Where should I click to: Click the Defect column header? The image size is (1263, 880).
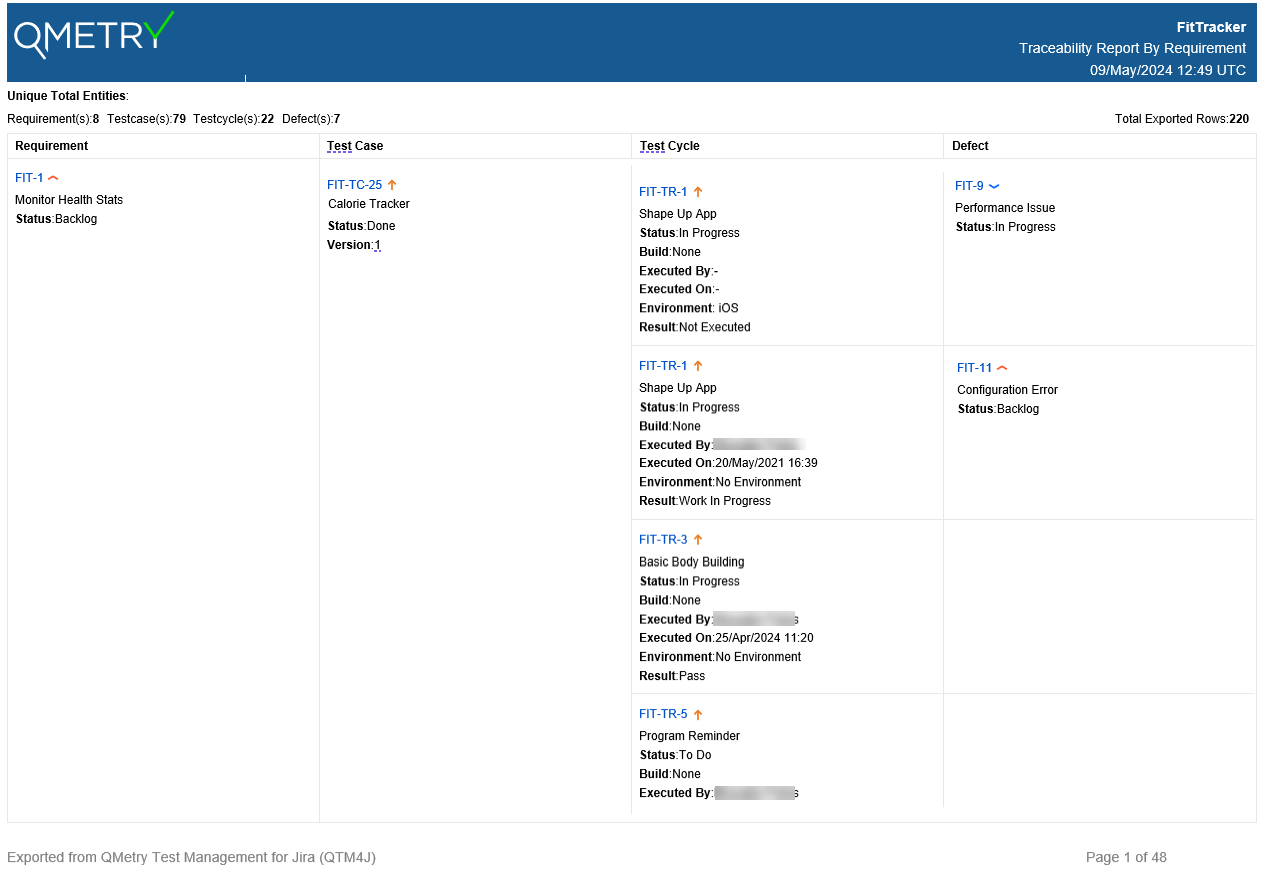970,146
